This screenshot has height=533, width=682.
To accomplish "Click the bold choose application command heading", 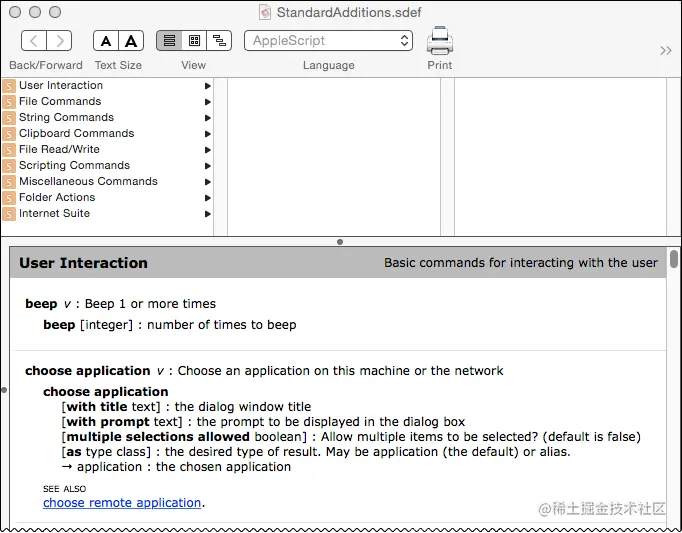I will click(87, 371).
